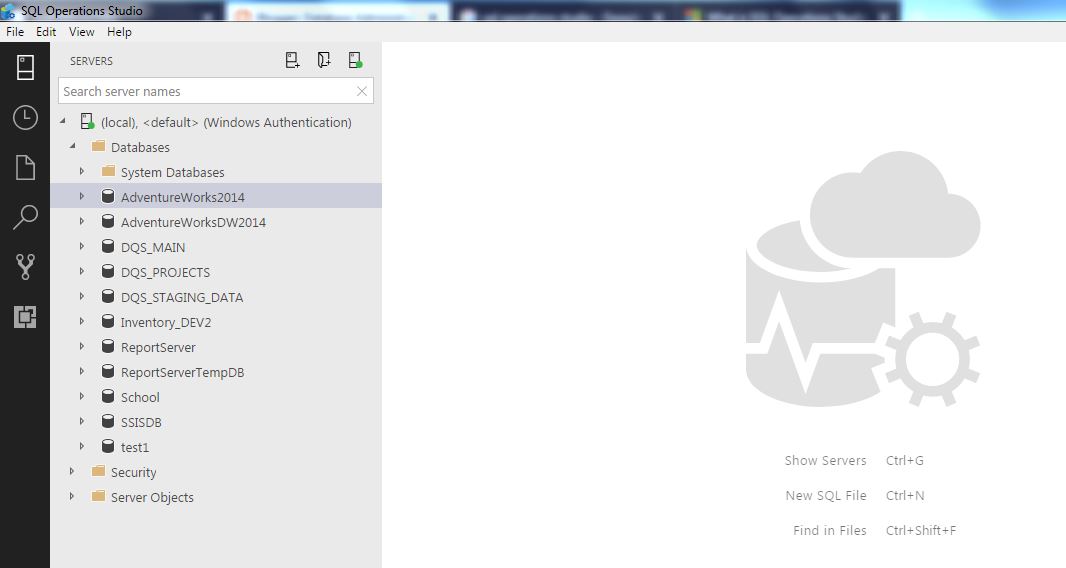The image size is (1066, 568).
Task: Open the Servers view in activity bar
Action: coord(25,67)
